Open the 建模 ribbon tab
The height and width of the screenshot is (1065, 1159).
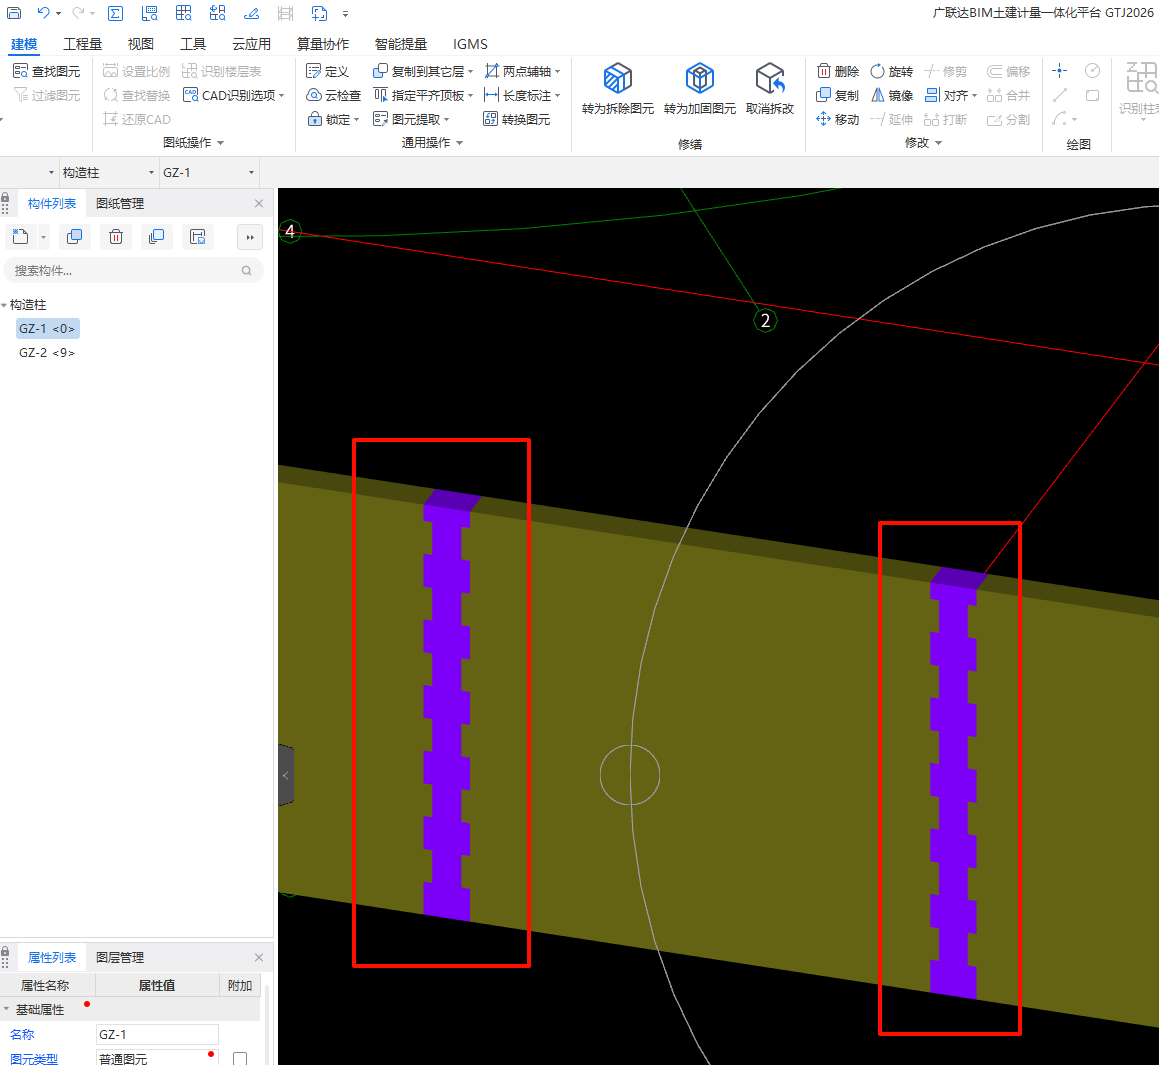[24, 44]
